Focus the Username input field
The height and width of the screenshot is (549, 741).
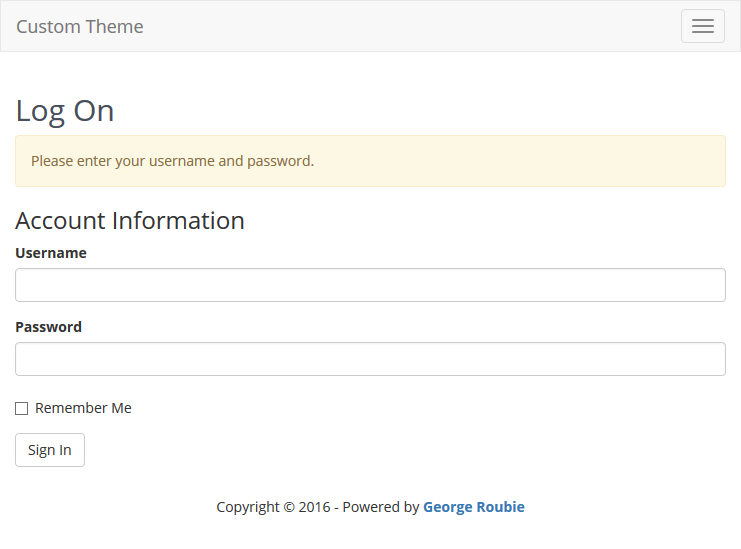[370, 285]
